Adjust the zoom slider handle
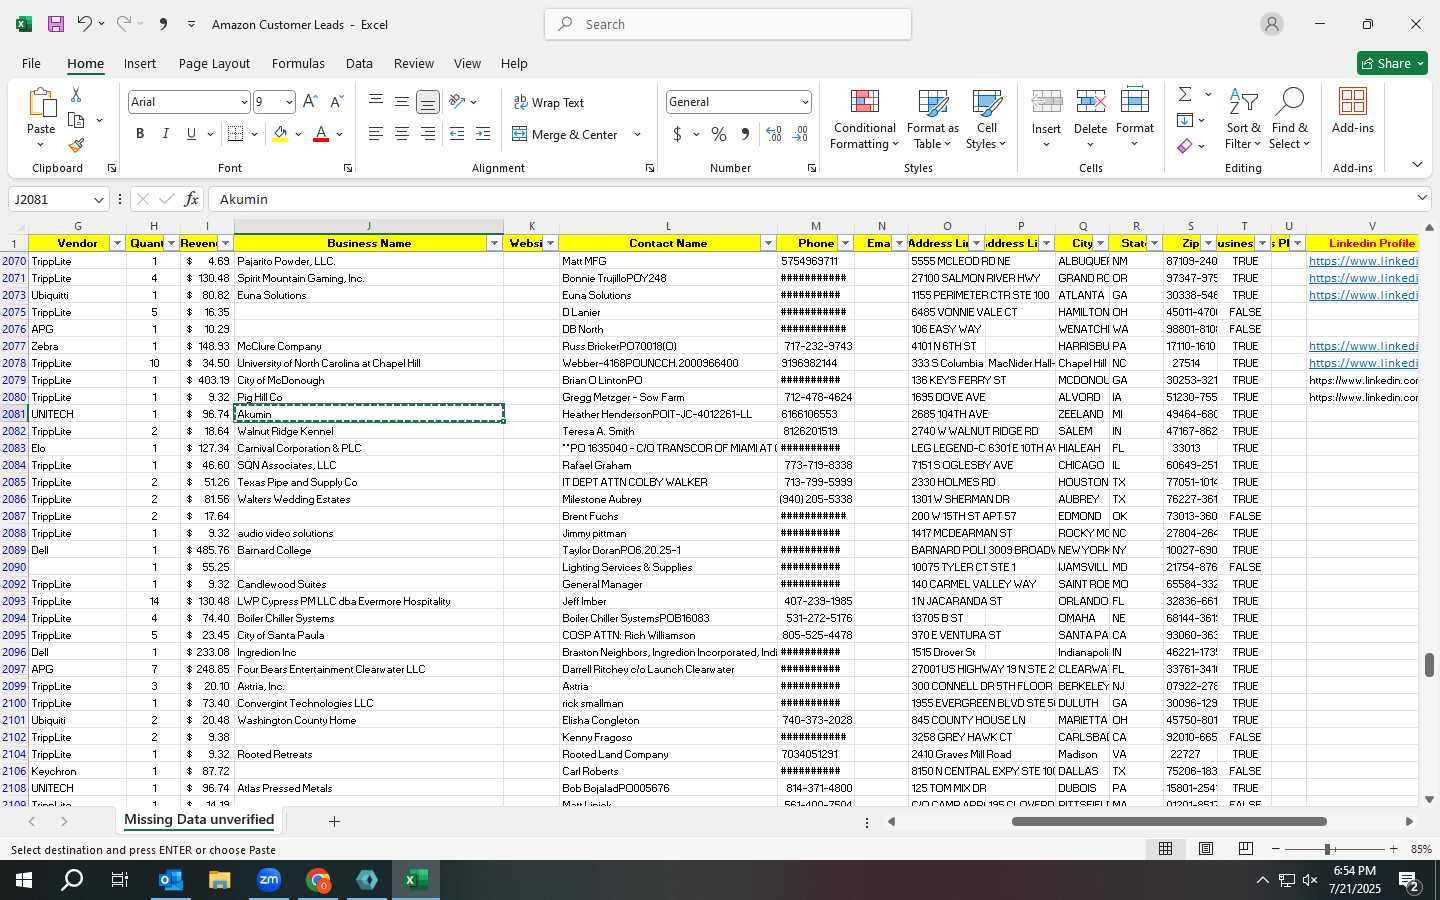This screenshot has width=1440, height=900. 1328,849
